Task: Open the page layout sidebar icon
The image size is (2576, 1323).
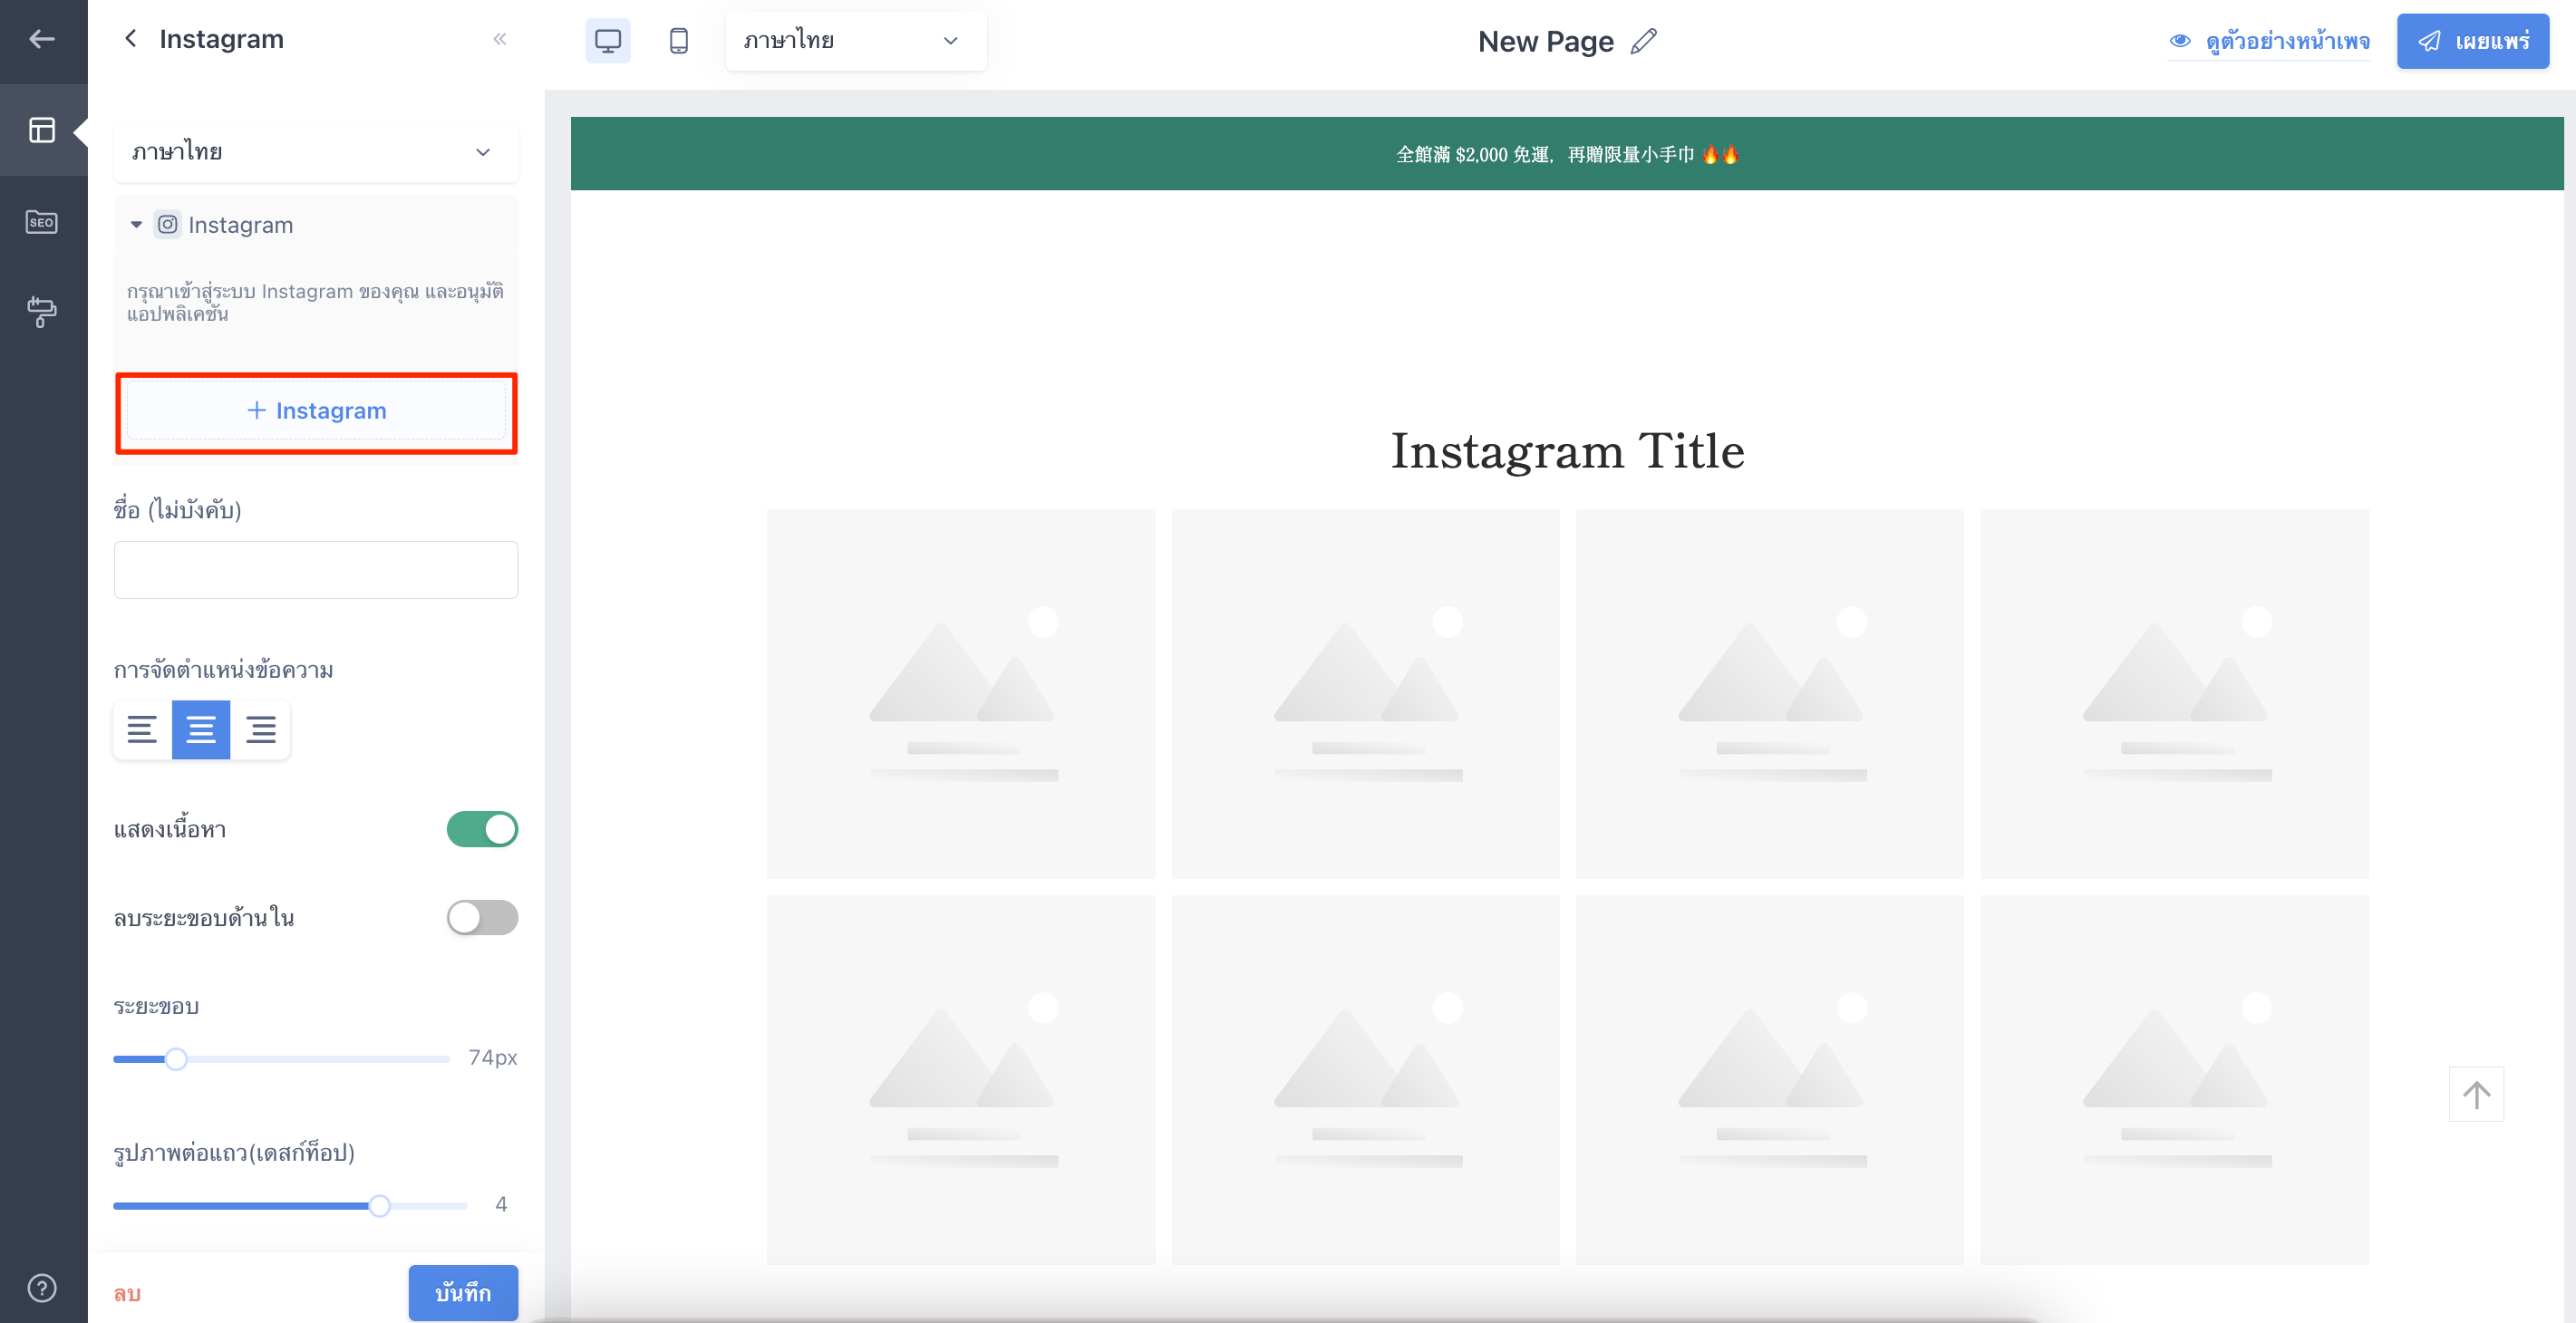Action: coord(42,130)
